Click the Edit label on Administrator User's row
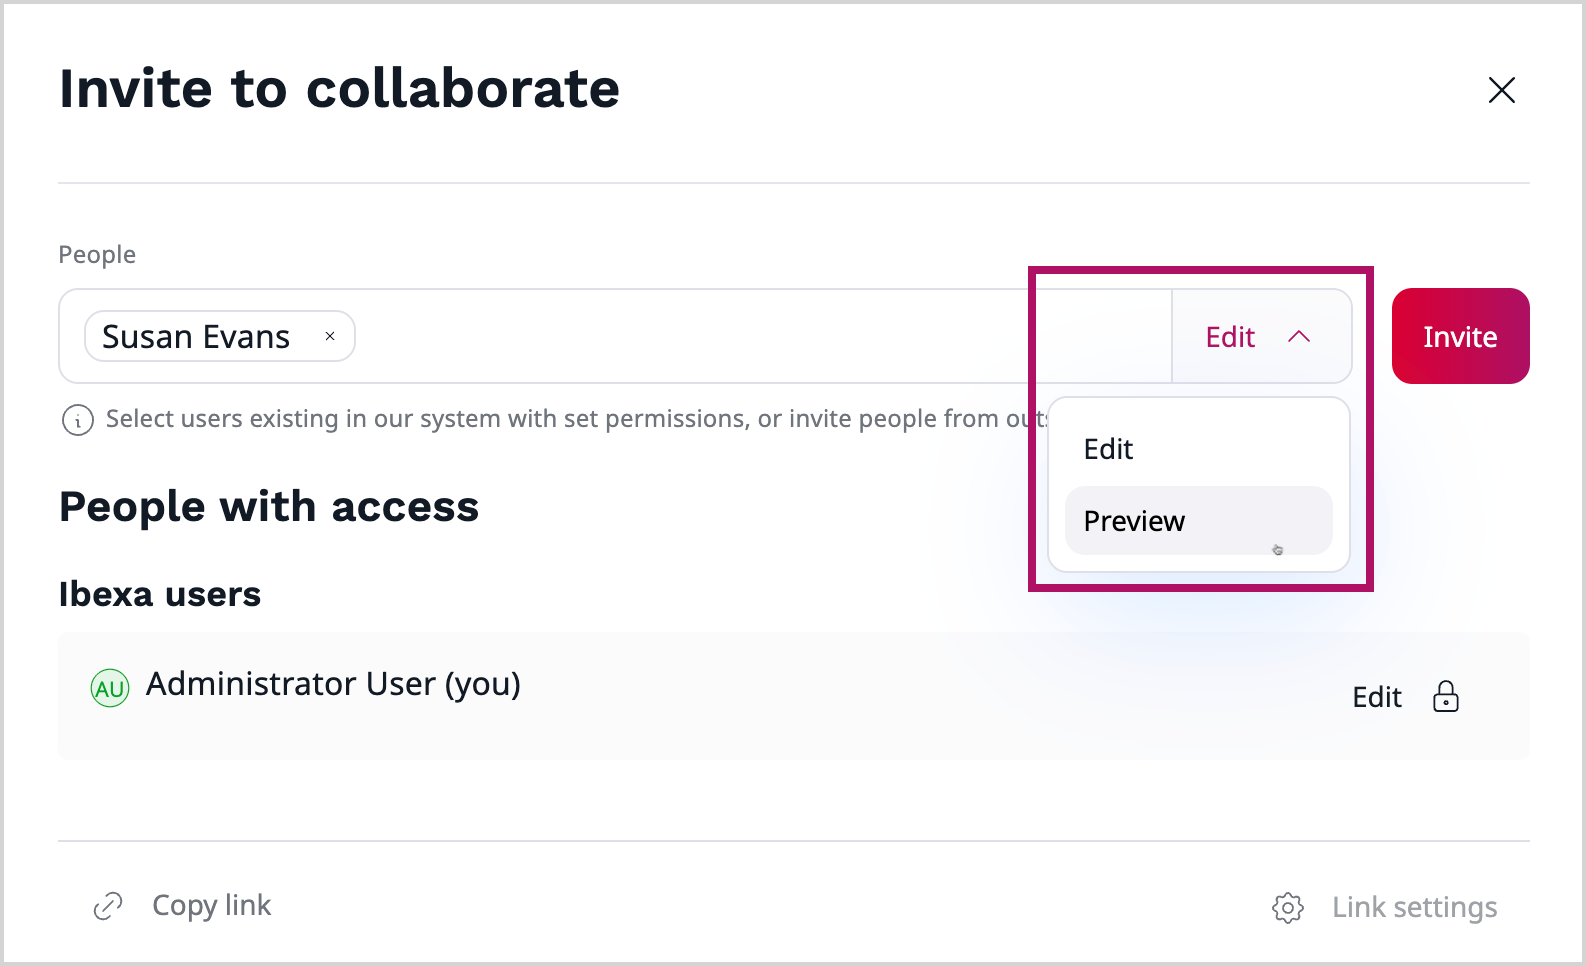This screenshot has width=1586, height=966. (x=1377, y=697)
